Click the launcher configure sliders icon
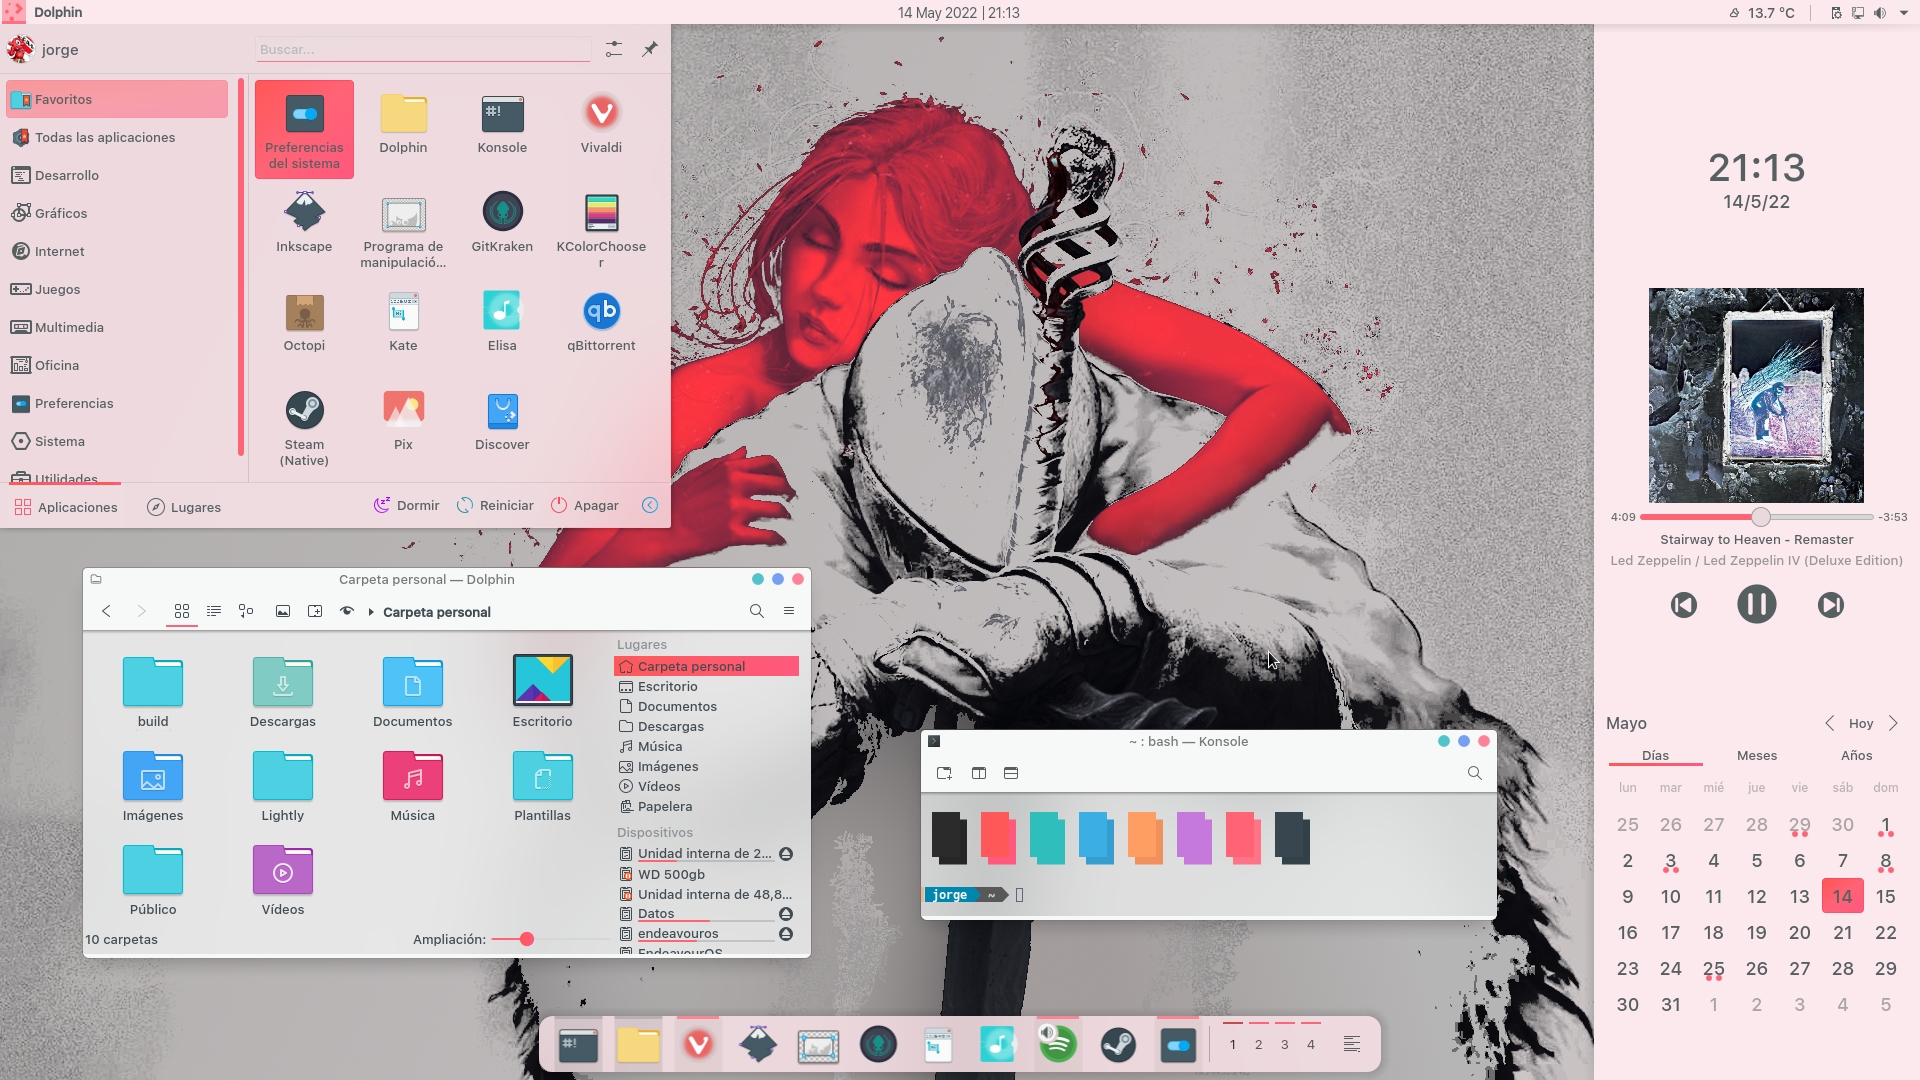Image resolution: width=1920 pixels, height=1080 pixels. (x=614, y=49)
